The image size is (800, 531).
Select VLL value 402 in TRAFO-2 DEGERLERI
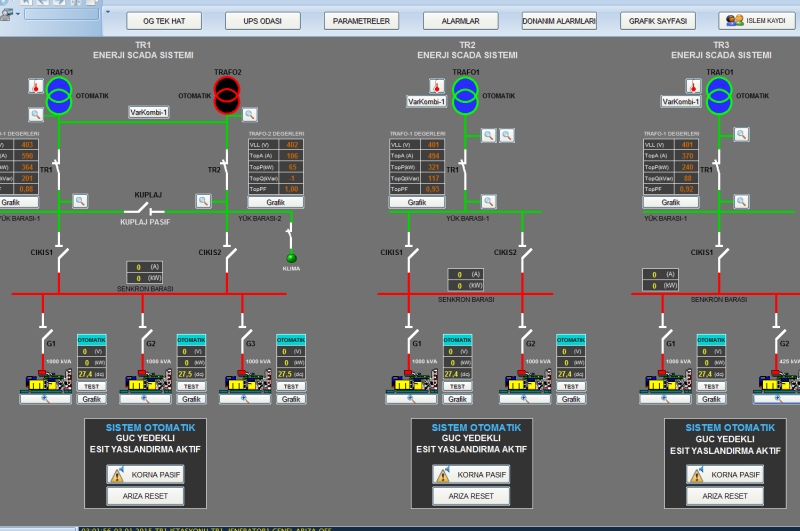pos(292,145)
